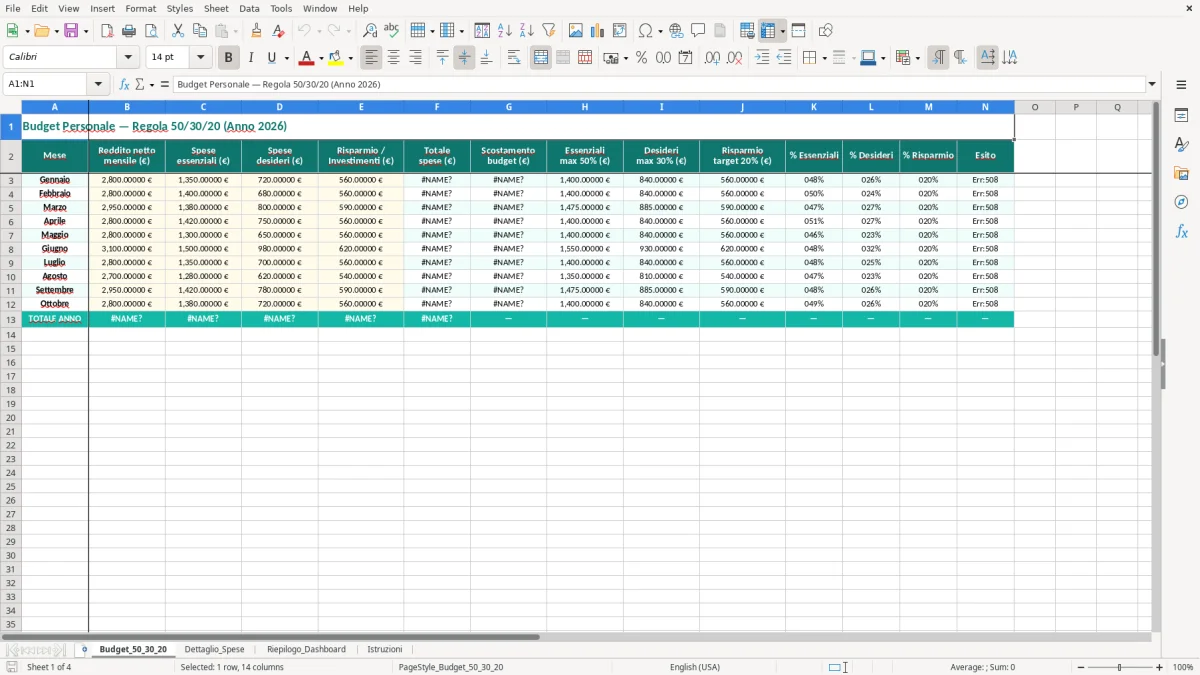
Task: Switch to Riepilogo_Dashboard sheet tab
Action: pyautogui.click(x=306, y=649)
